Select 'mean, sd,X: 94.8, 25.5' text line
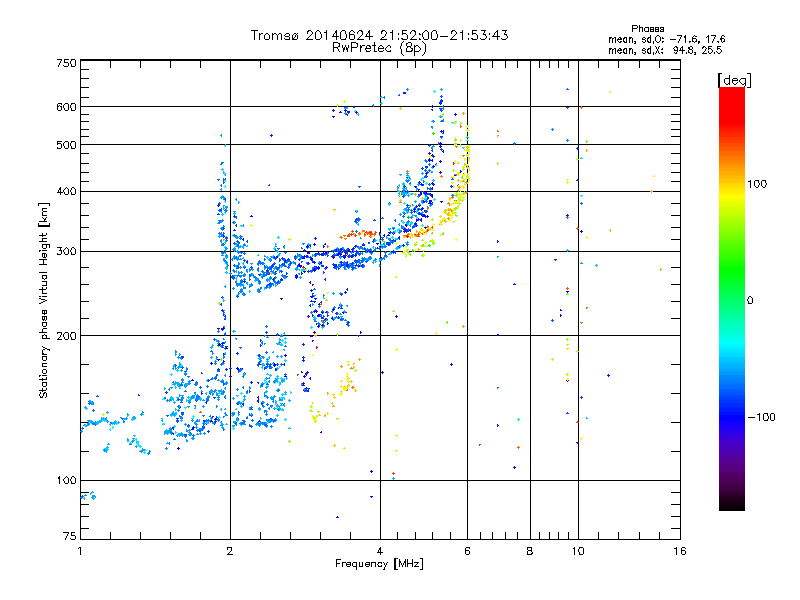 665,50
